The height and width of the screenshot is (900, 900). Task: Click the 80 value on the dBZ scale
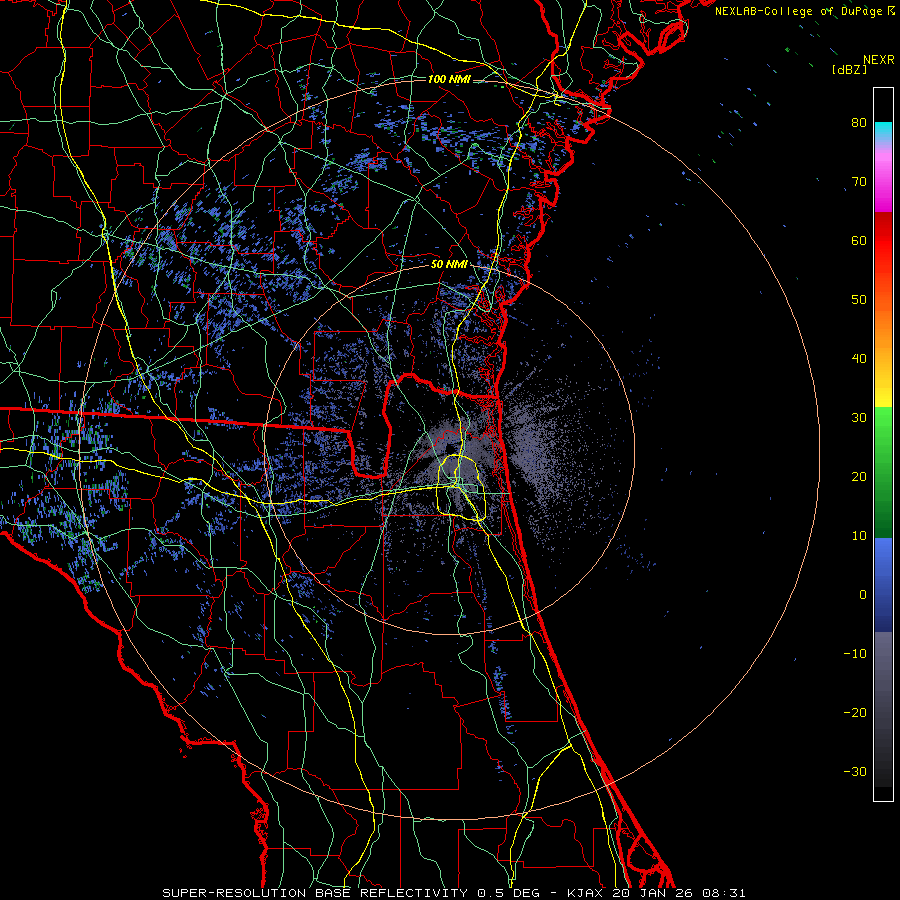pyautogui.click(x=859, y=123)
